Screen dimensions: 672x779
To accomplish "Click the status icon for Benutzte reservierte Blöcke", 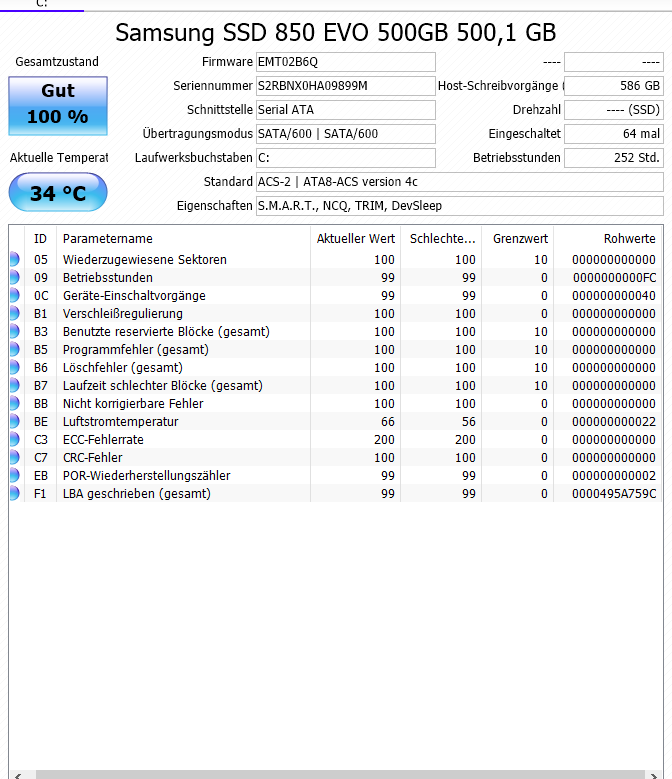I will pyautogui.click(x=14, y=331).
